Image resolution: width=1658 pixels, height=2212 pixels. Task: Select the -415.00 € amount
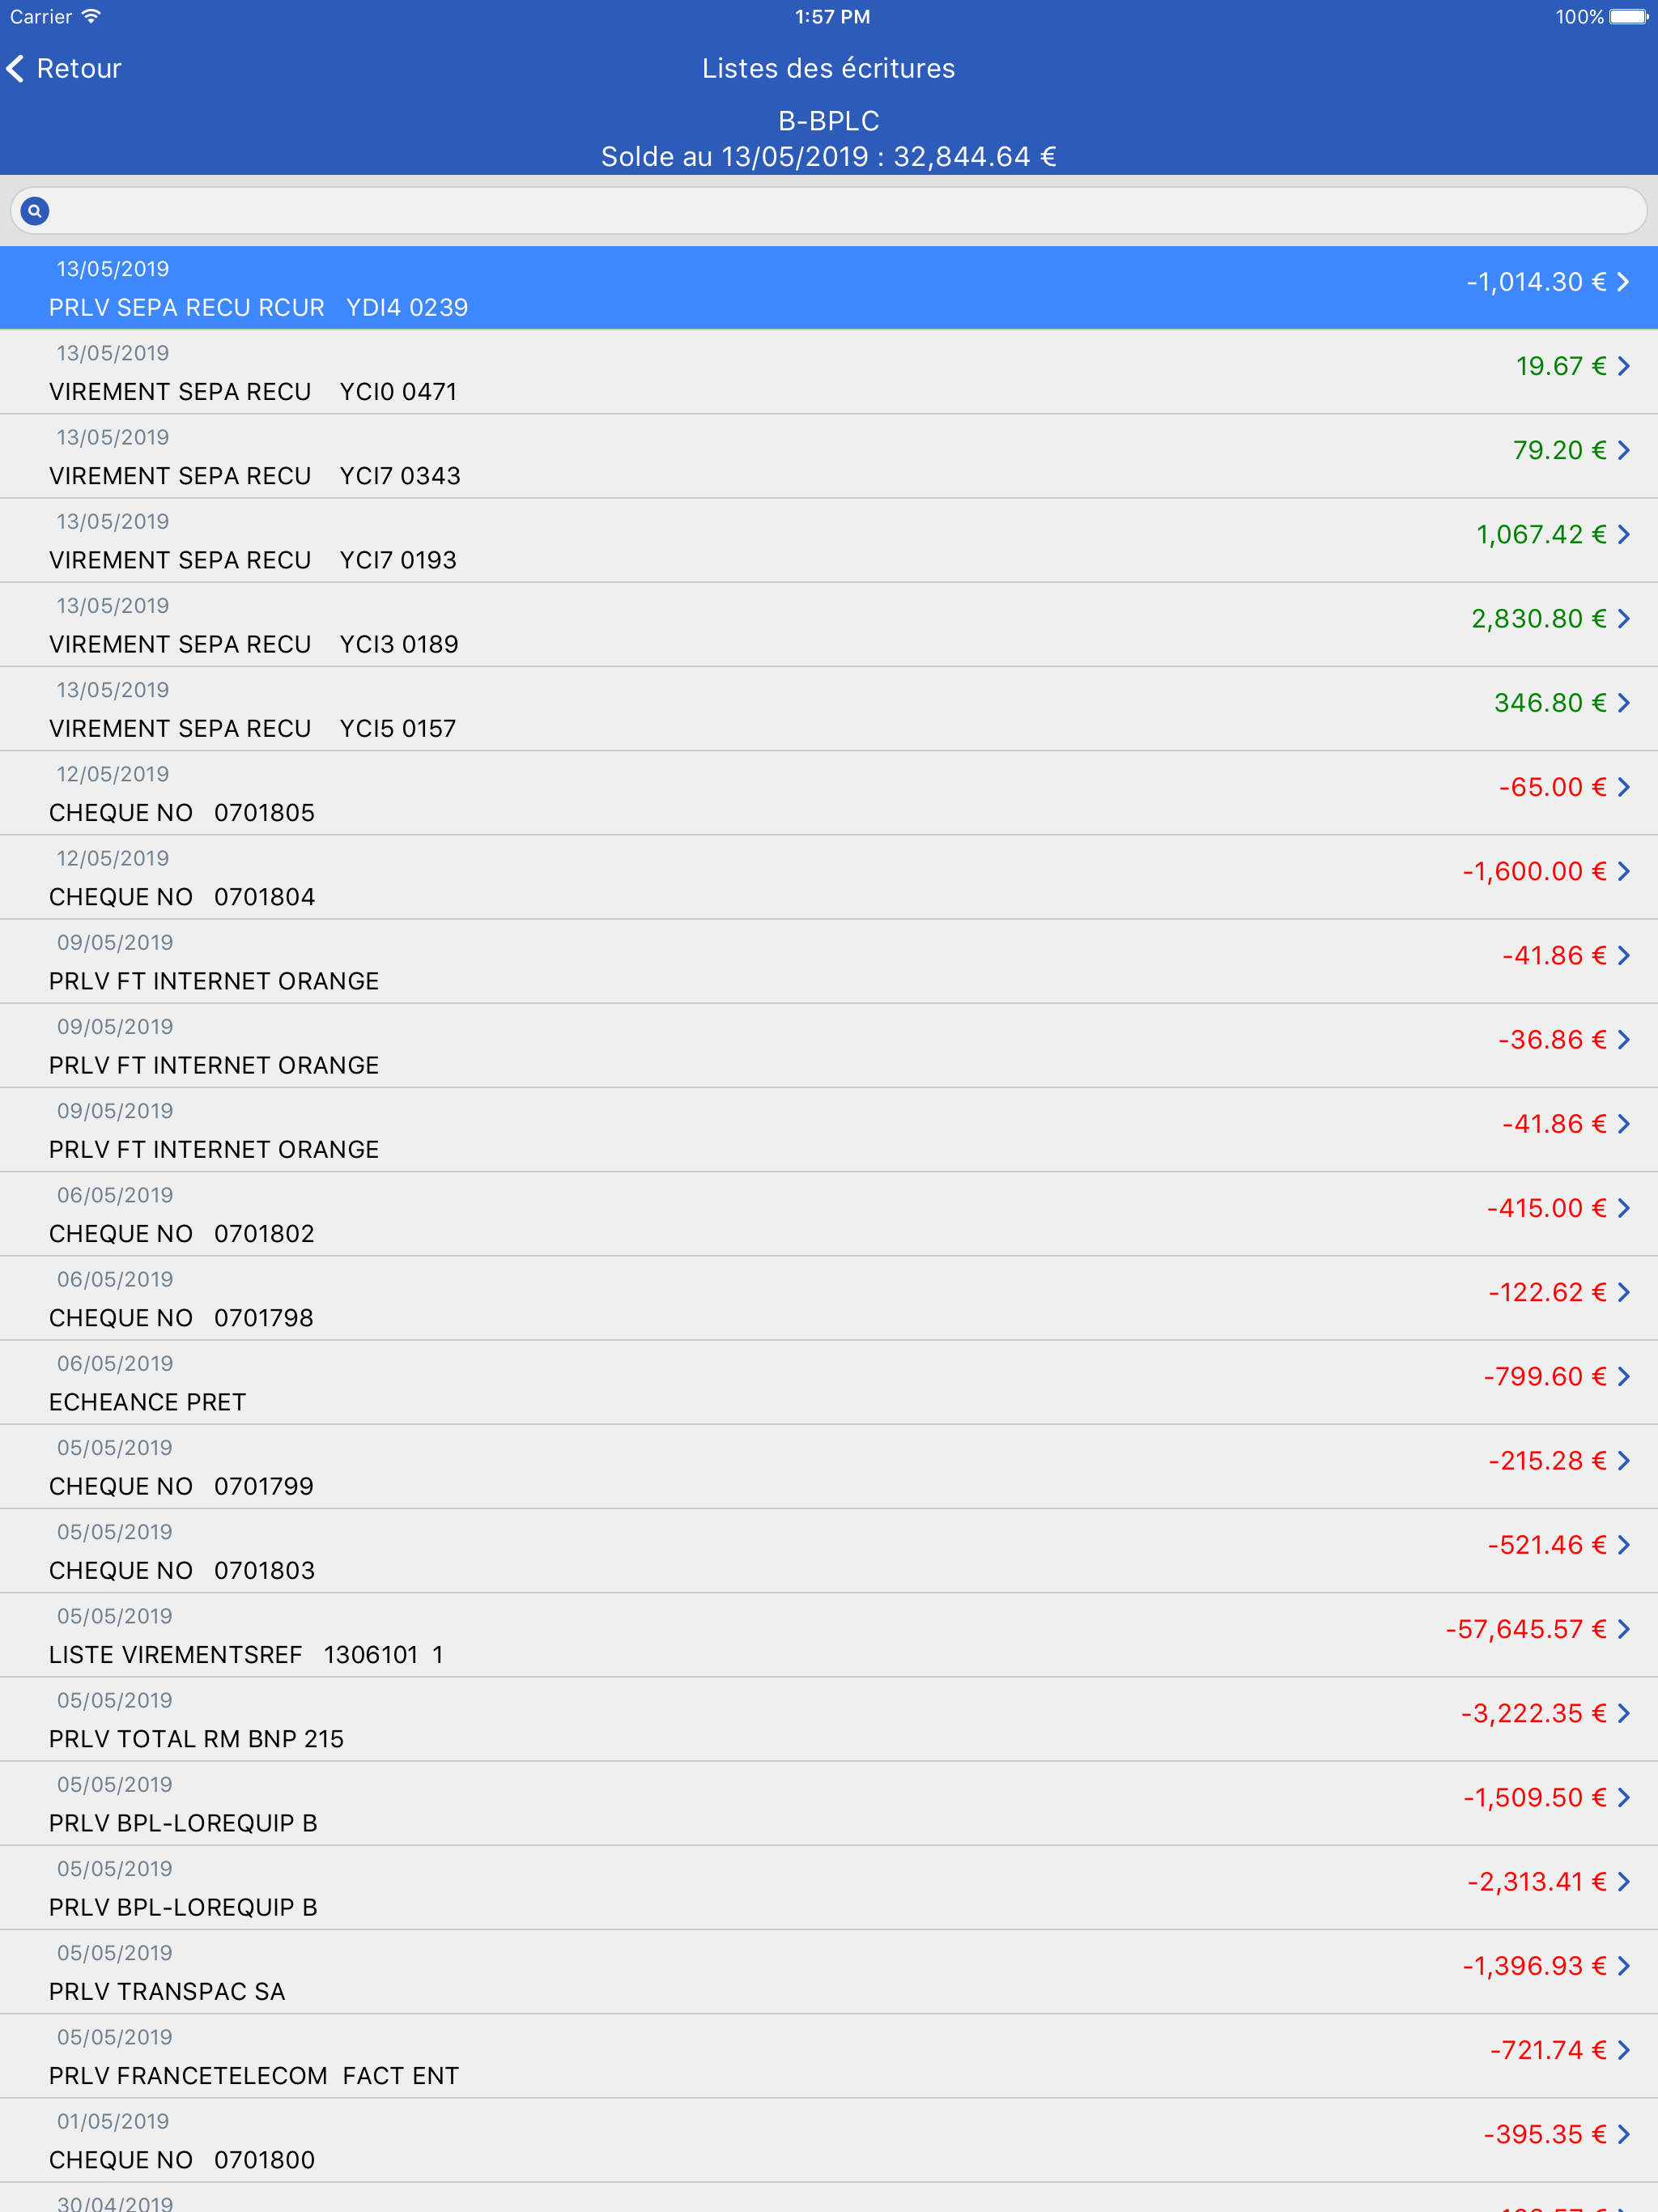click(1547, 1208)
